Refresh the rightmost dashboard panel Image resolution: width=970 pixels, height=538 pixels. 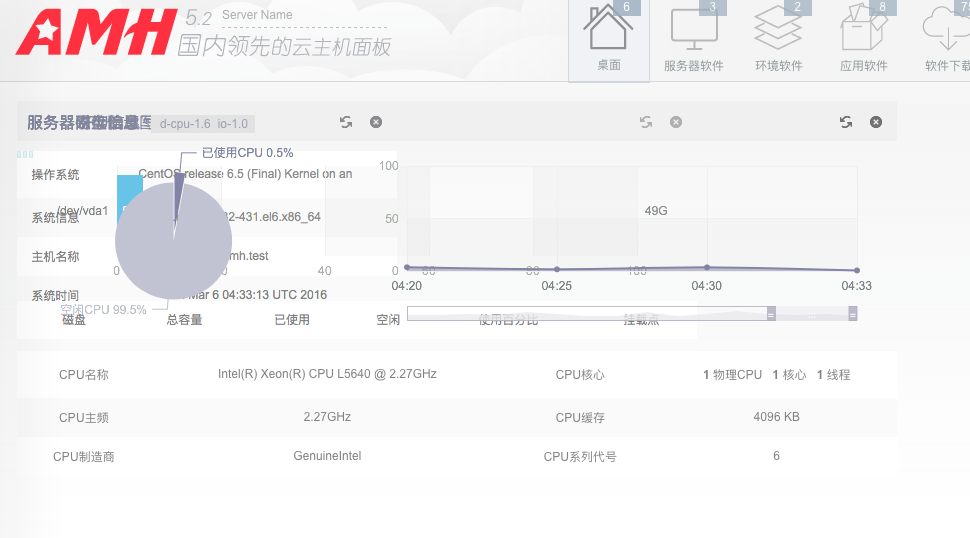846,122
